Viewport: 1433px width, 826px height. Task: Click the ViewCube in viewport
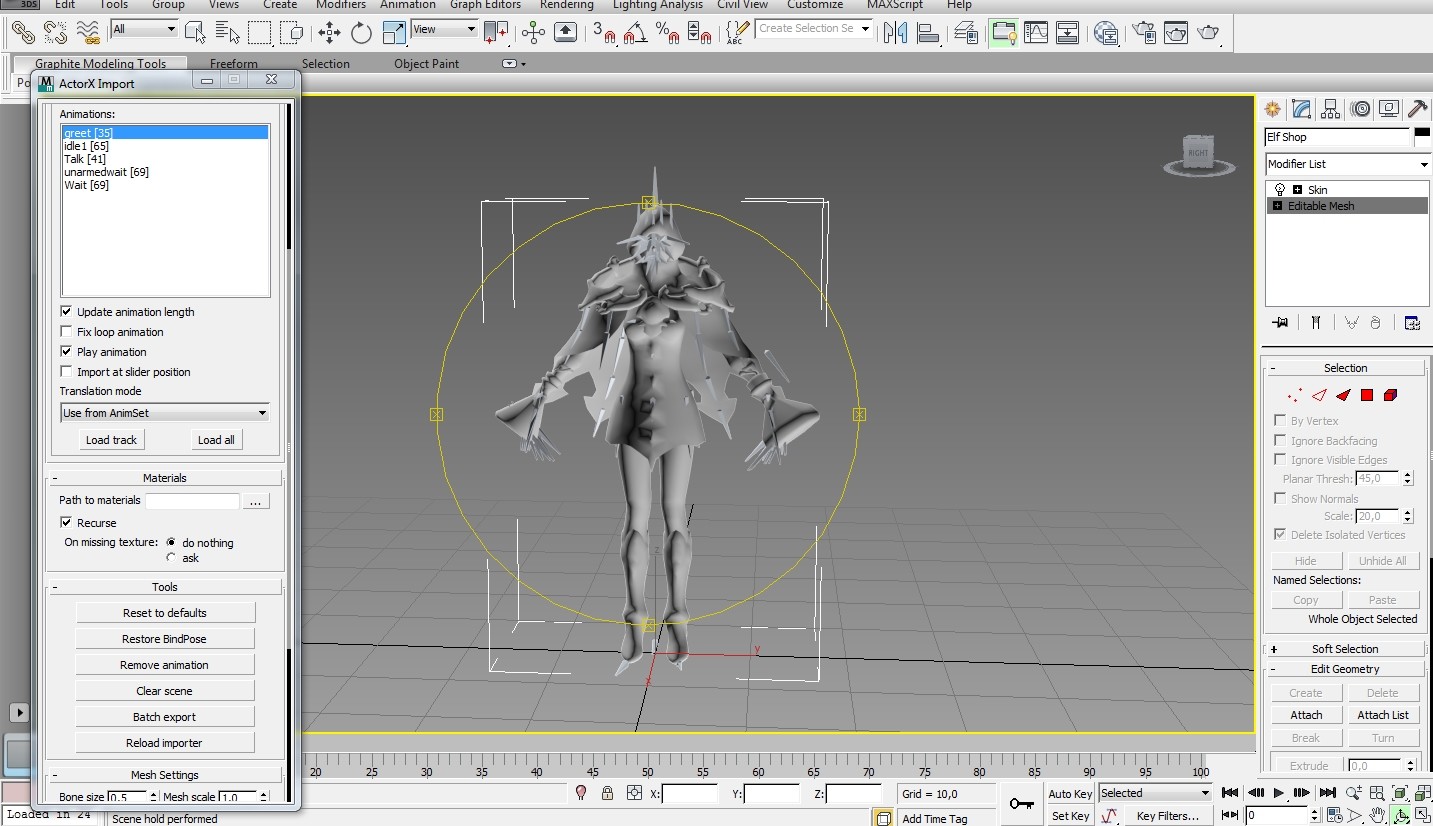[1198, 155]
